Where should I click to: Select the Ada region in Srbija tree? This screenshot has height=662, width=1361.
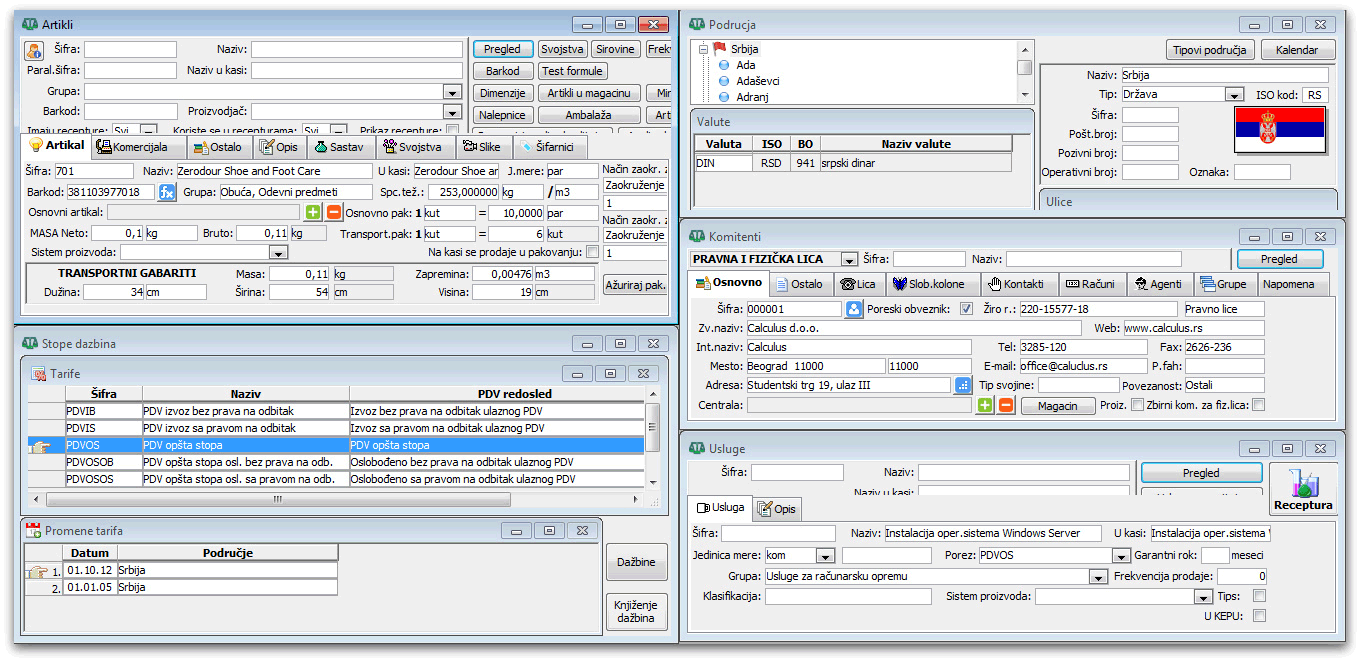745,65
